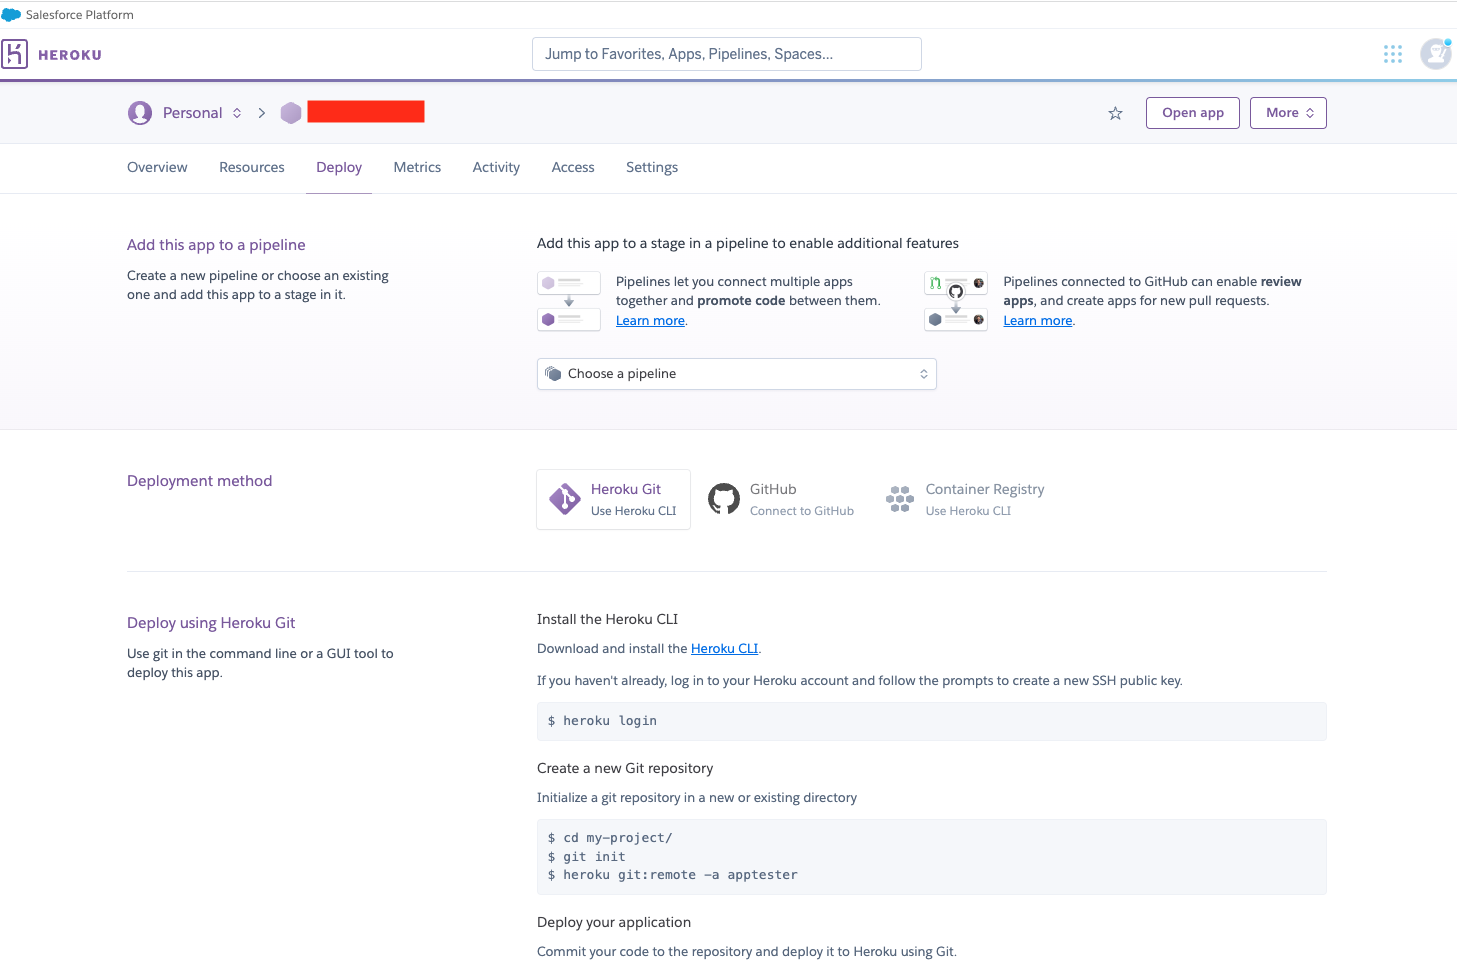Viewport: 1457px width, 970px height.
Task: Open the user account avatar menu
Action: [x=1436, y=54]
